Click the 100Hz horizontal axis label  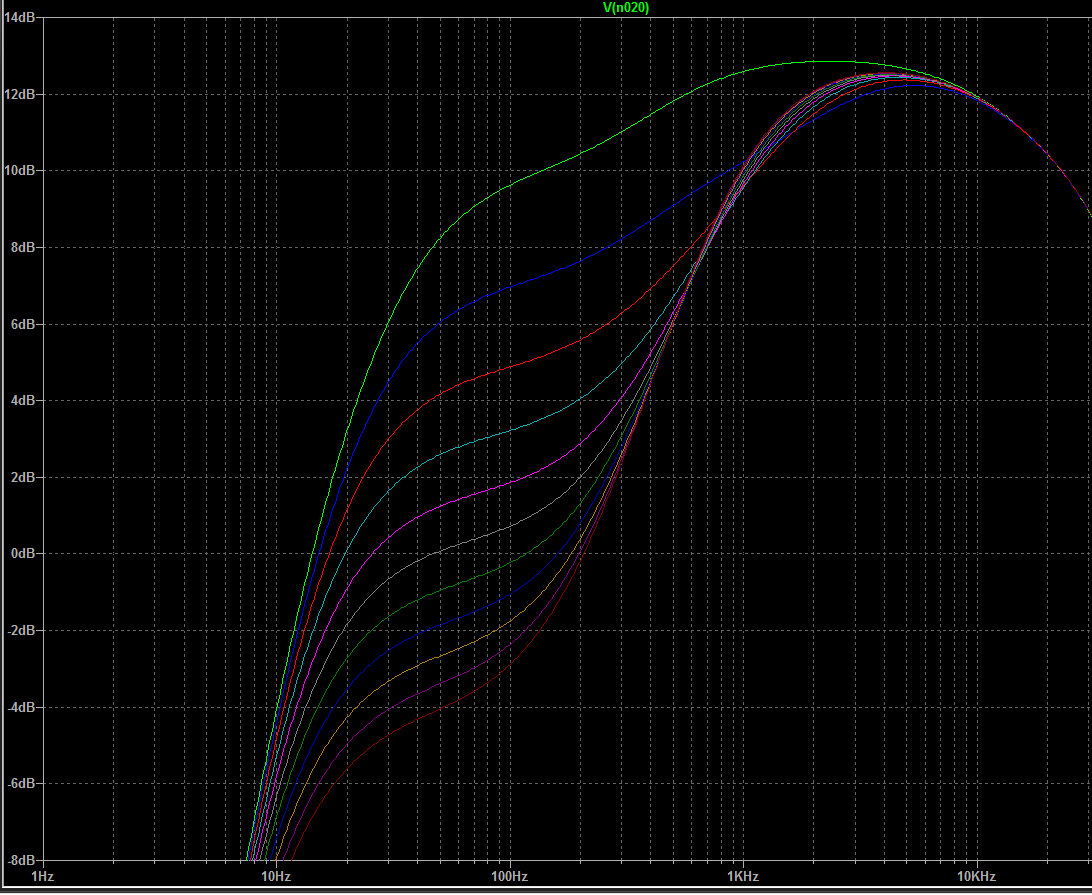(508, 876)
